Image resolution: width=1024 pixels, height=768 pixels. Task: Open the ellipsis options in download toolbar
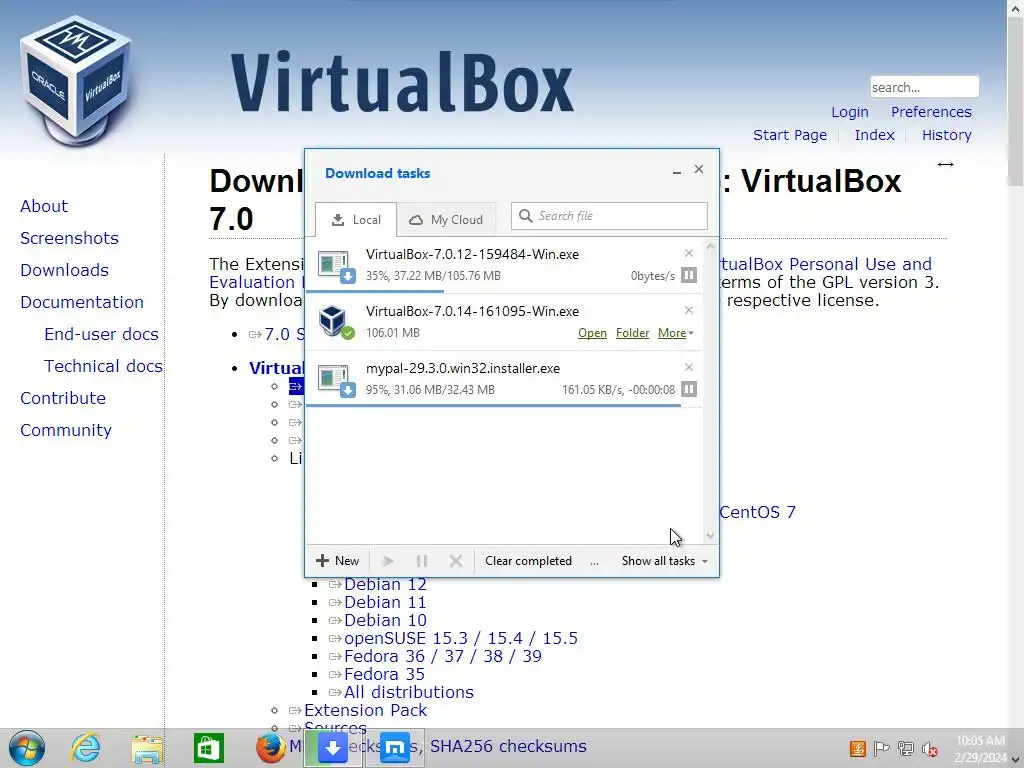pos(594,562)
